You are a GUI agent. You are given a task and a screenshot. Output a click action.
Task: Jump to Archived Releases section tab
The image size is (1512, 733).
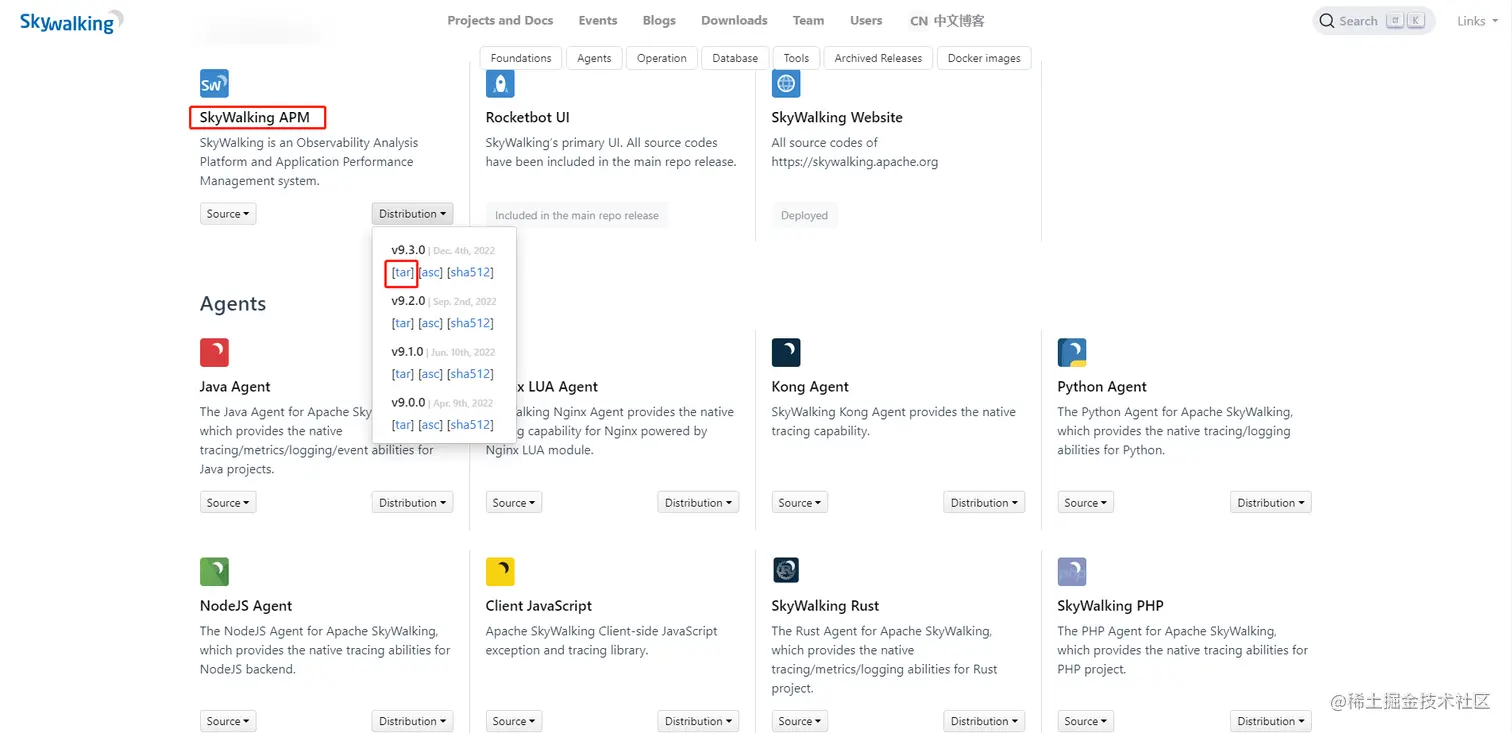(x=878, y=58)
